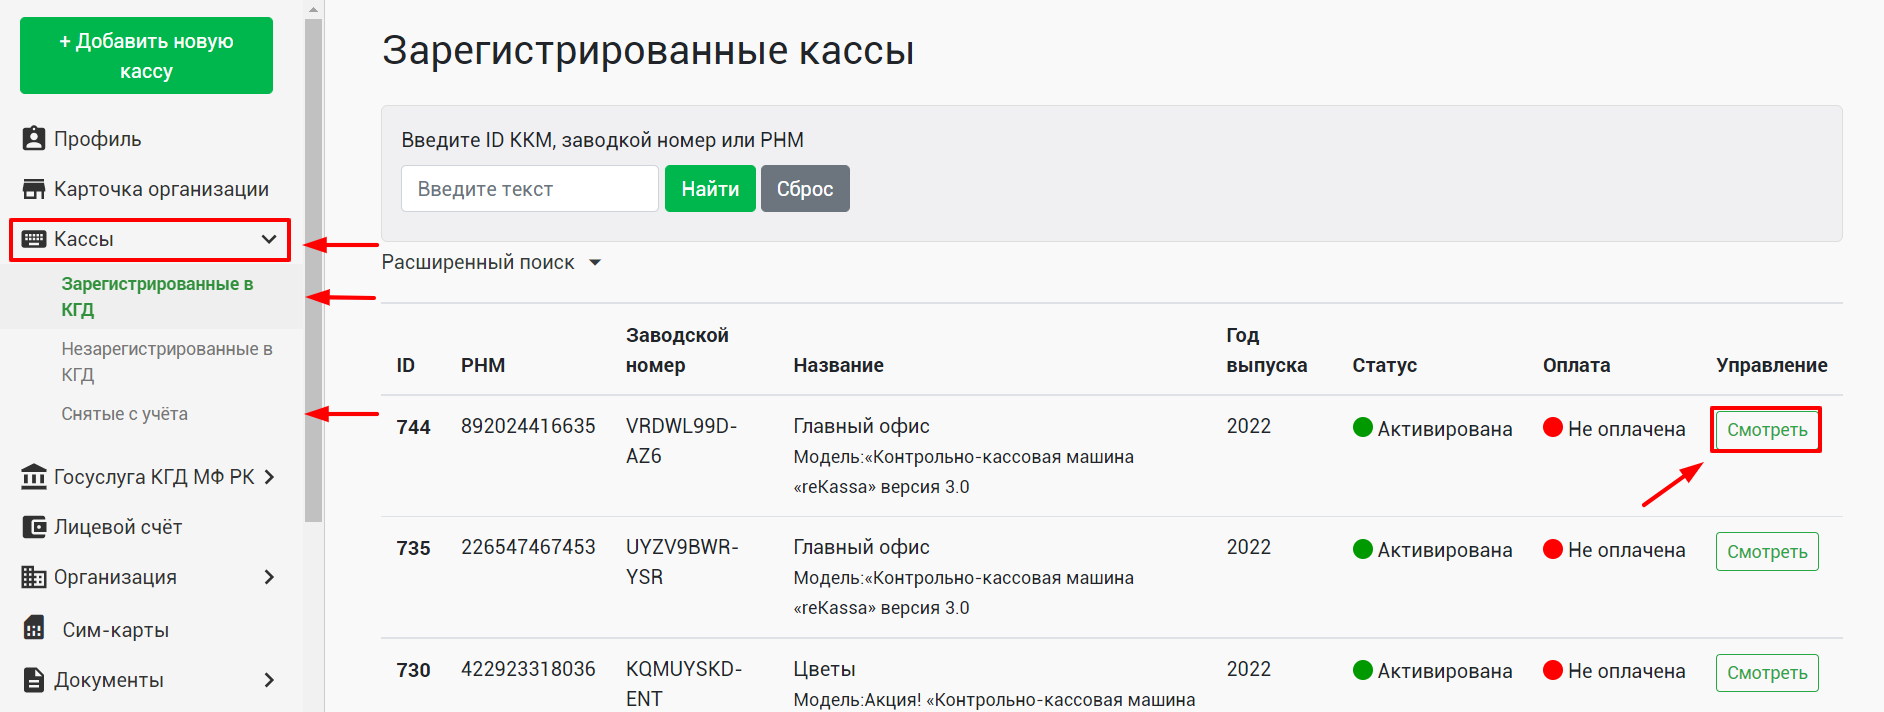
Task: Click the organization card storefront icon
Action: click(x=34, y=189)
